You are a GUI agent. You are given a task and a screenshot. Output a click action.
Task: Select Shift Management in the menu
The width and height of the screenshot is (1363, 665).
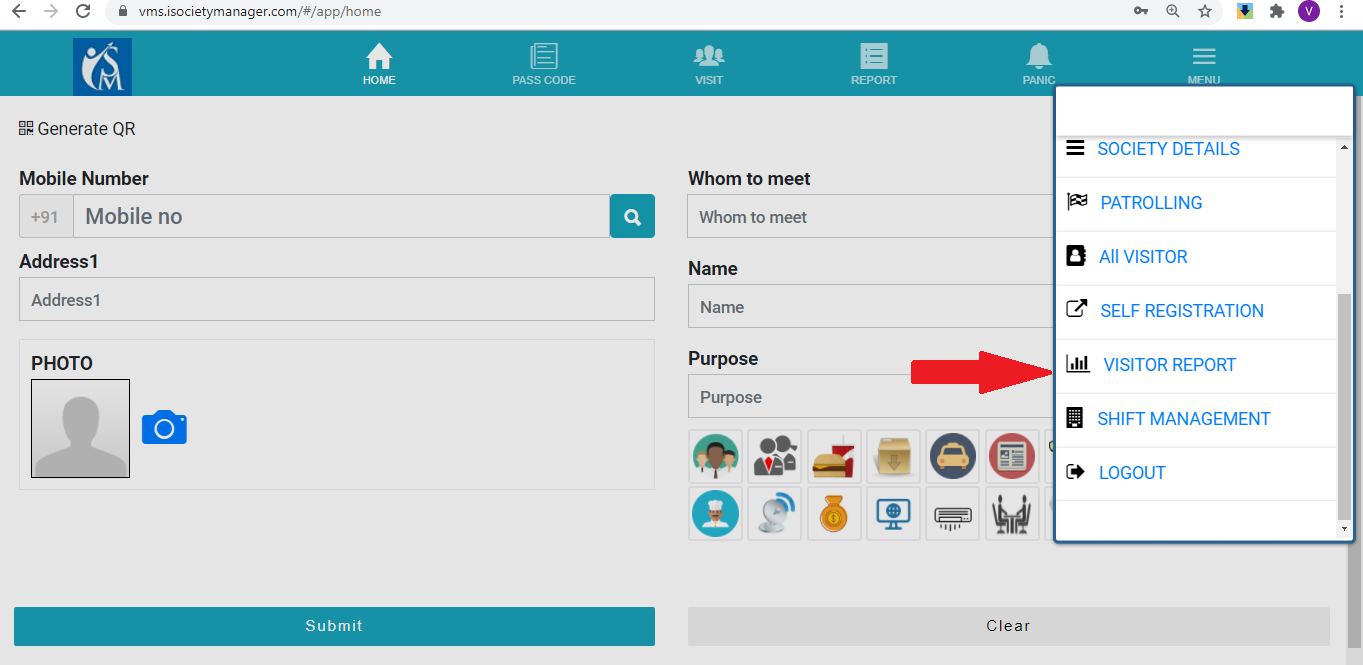(1183, 419)
